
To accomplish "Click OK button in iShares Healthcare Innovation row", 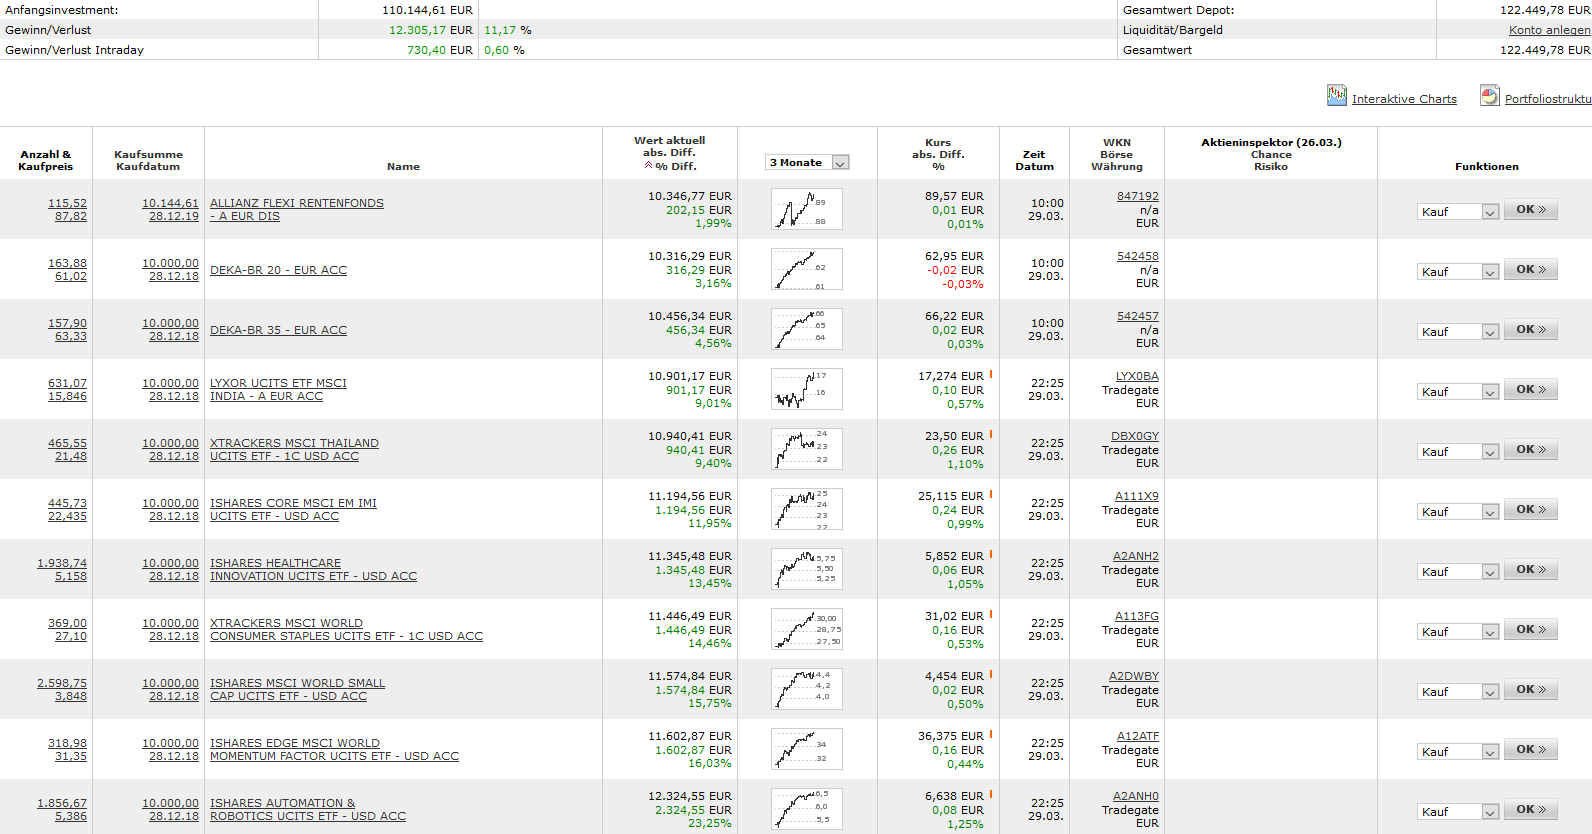I will click(x=1530, y=570).
